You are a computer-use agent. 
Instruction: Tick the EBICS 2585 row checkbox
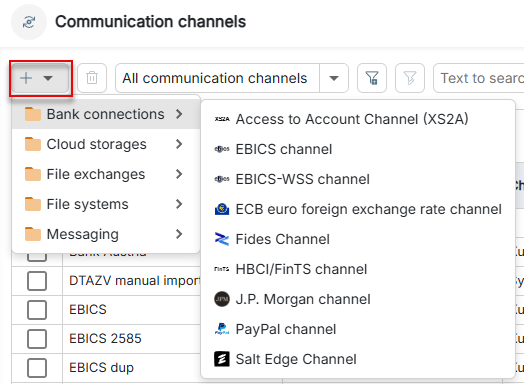(37, 339)
